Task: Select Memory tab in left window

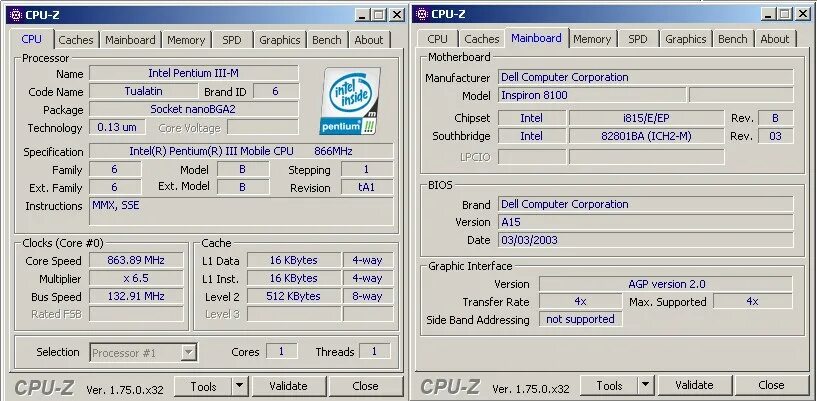Action: click(x=186, y=40)
